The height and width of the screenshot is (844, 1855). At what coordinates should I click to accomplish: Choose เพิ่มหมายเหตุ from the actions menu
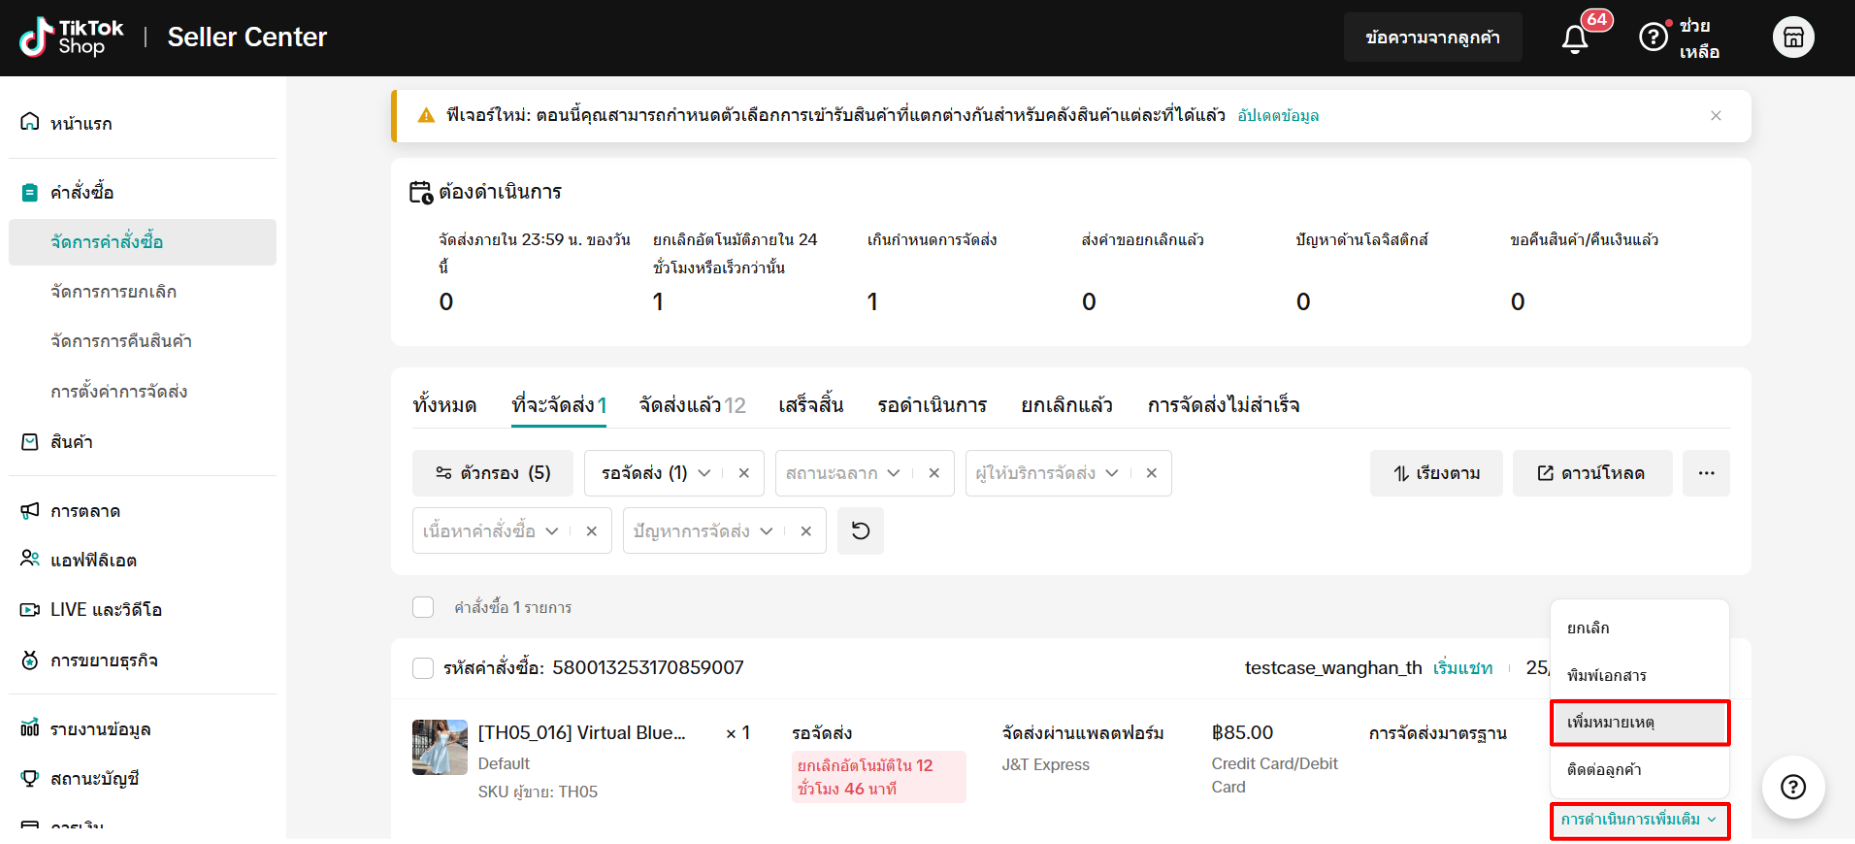1639,722
